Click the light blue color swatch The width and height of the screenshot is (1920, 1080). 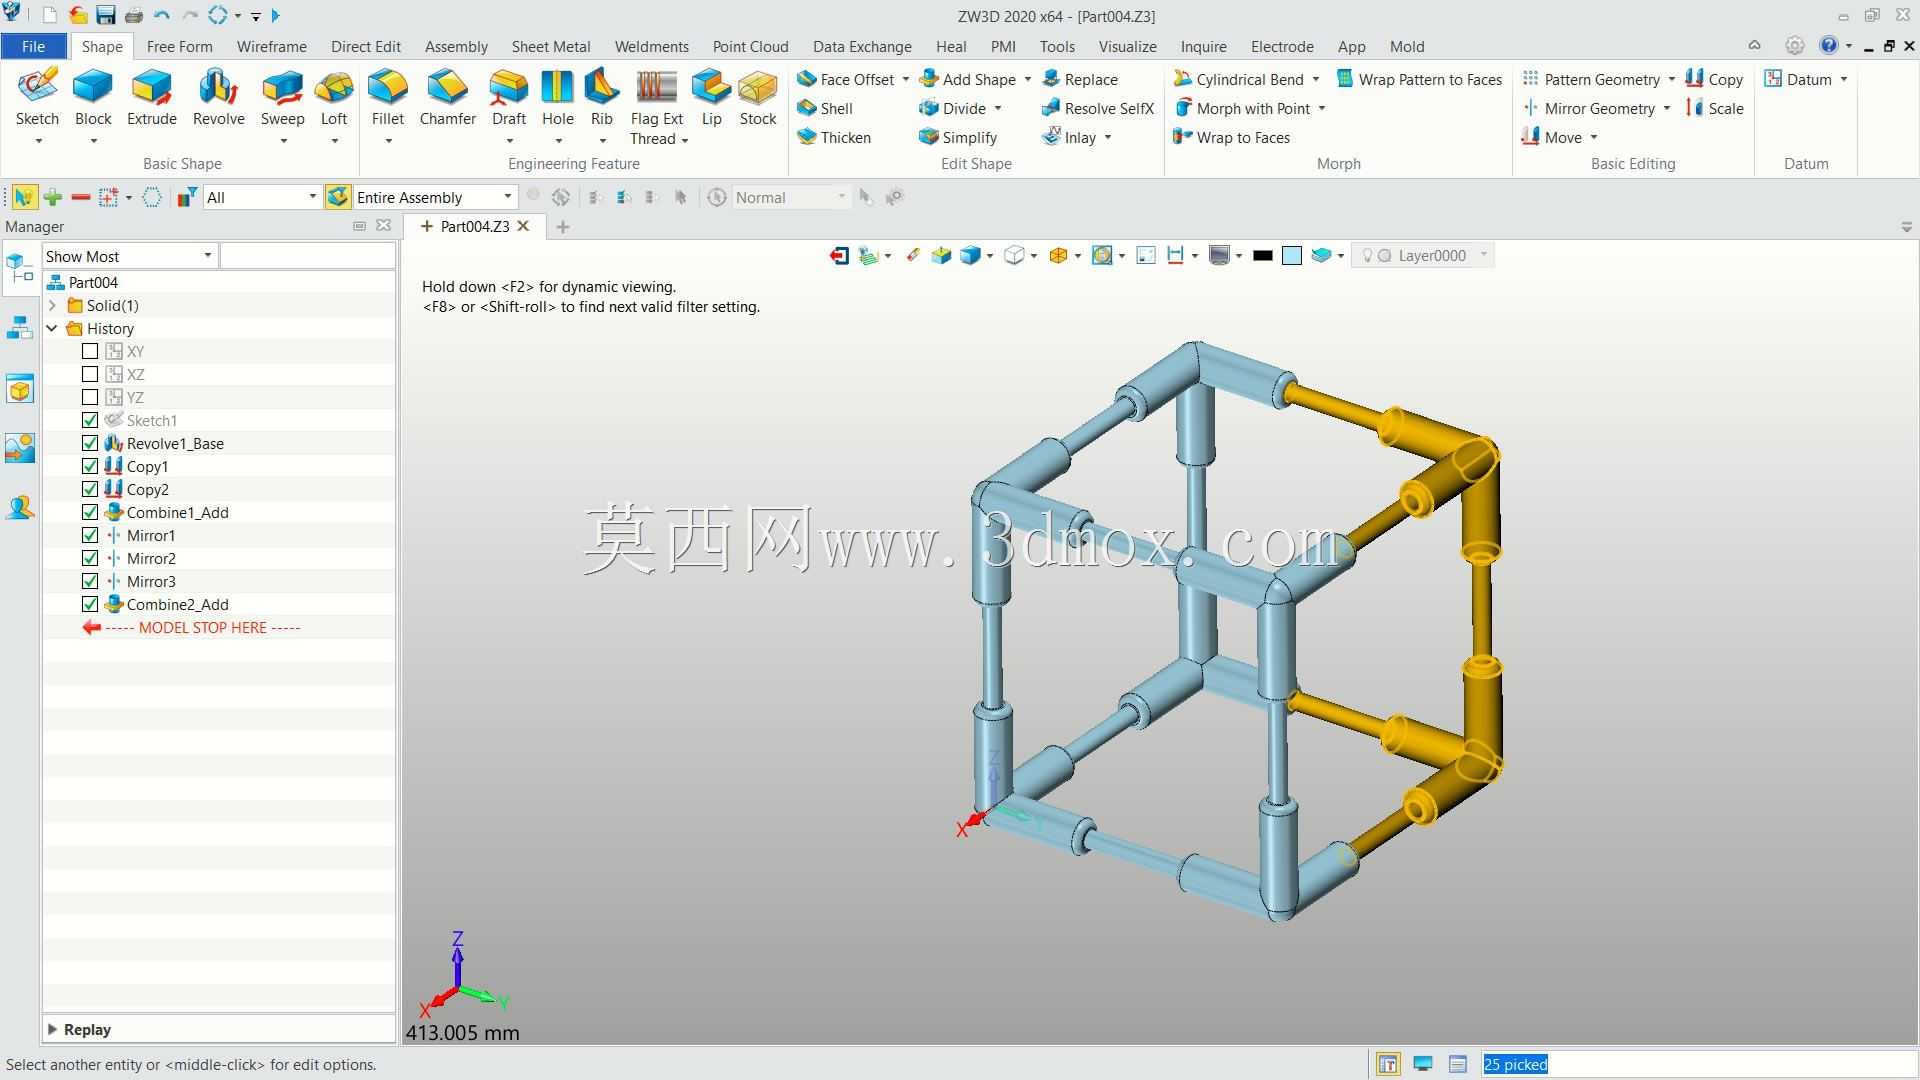[x=1291, y=255]
